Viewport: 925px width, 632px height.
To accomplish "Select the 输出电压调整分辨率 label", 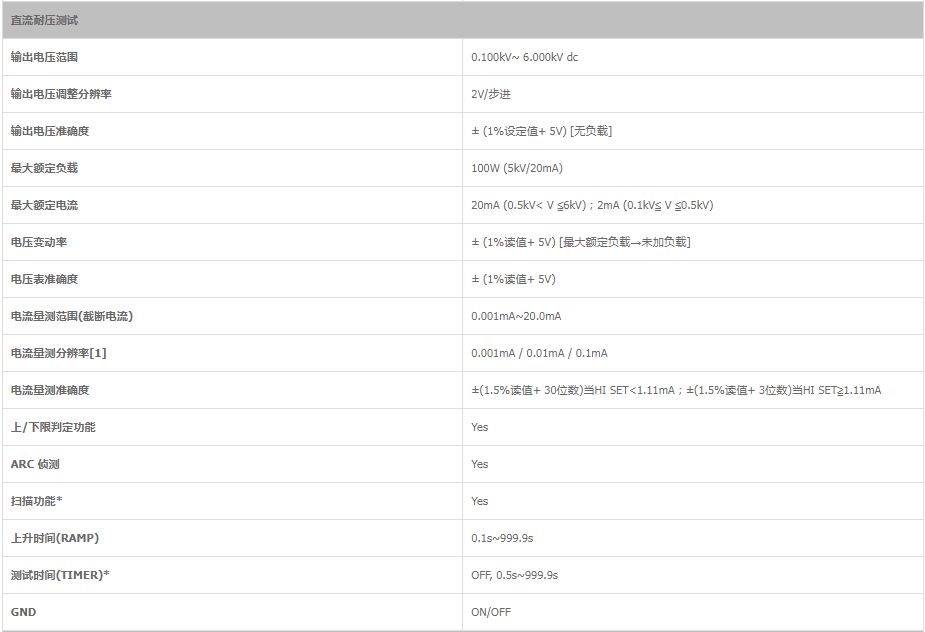I will click(61, 94).
